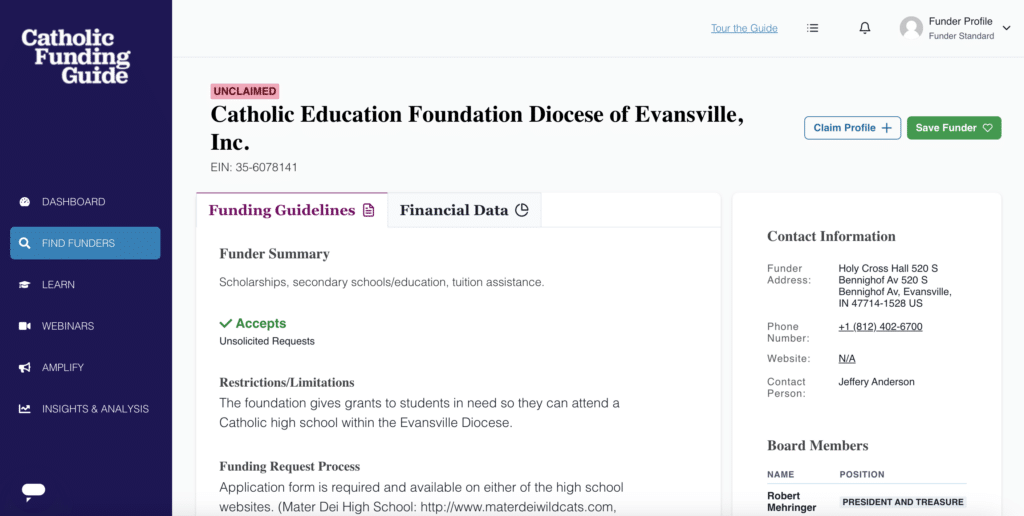The width and height of the screenshot is (1024, 516).
Task: Open the Learn graduation cap icon
Action: (25, 285)
